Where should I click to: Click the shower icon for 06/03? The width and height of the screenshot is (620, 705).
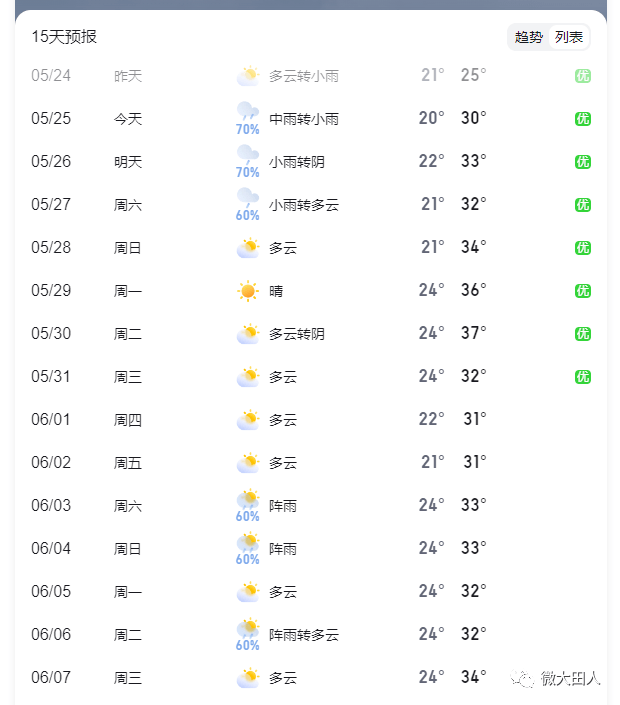[248, 498]
